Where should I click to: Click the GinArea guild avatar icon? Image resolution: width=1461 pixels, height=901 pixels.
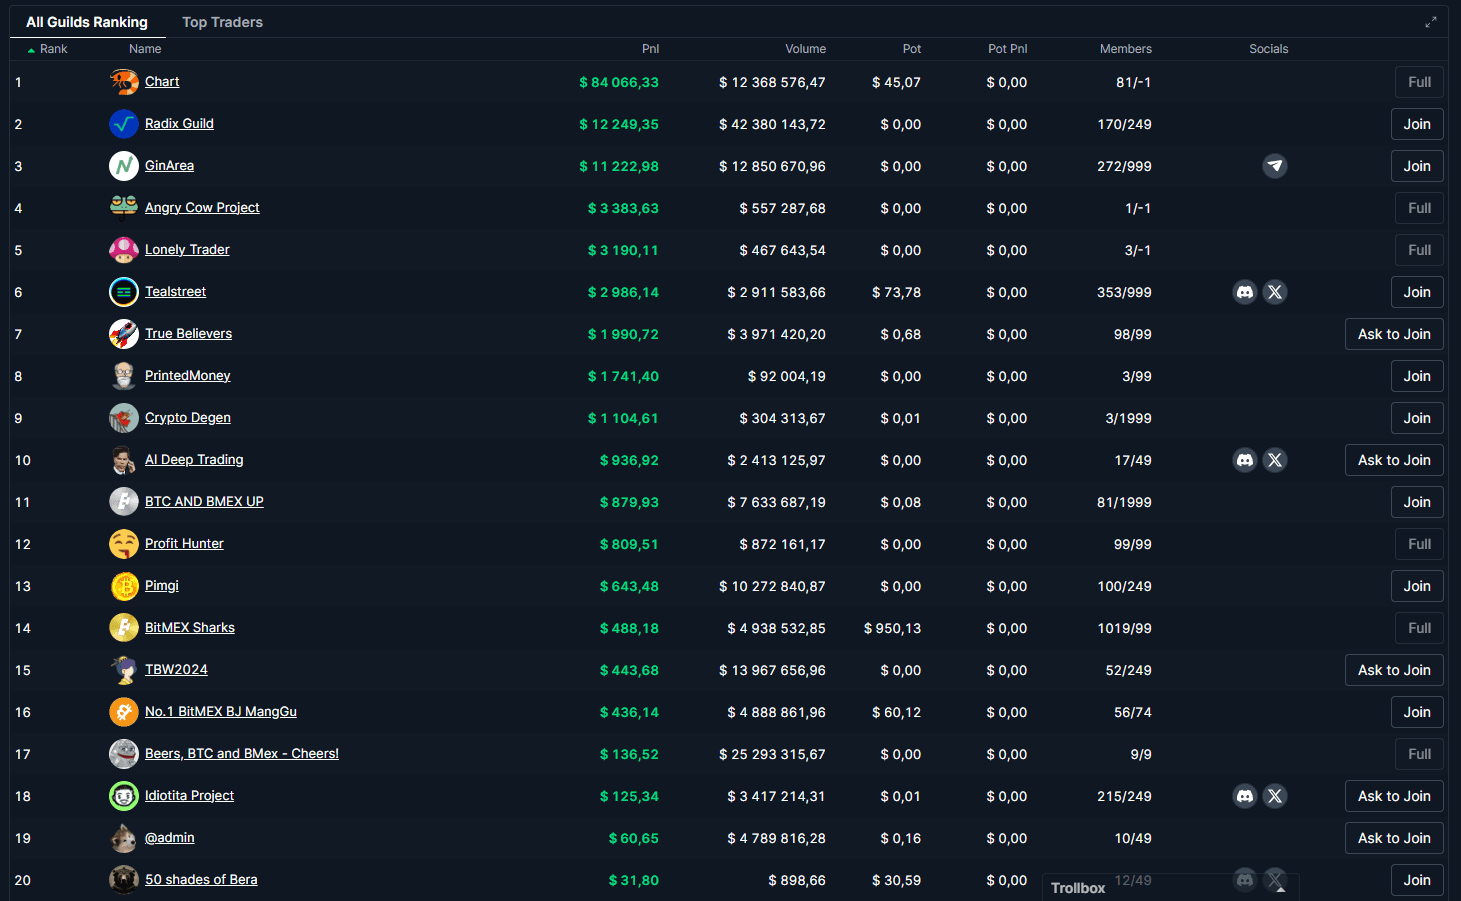click(124, 166)
